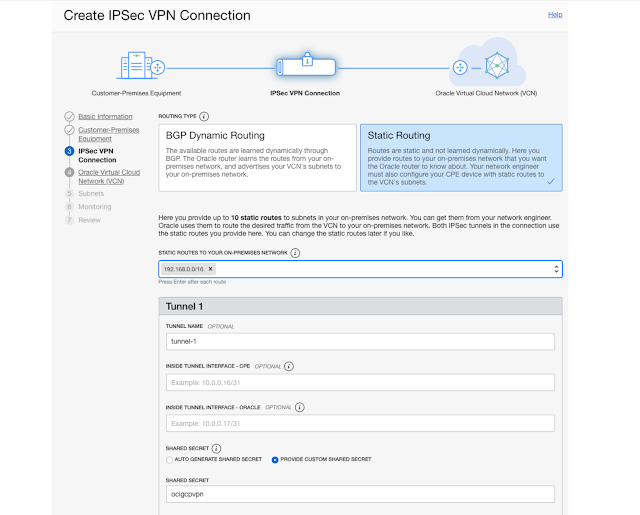Show Inside Tunnel Interface - Oracle info icon
The height and width of the screenshot is (515, 640).
(x=300, y=407)
